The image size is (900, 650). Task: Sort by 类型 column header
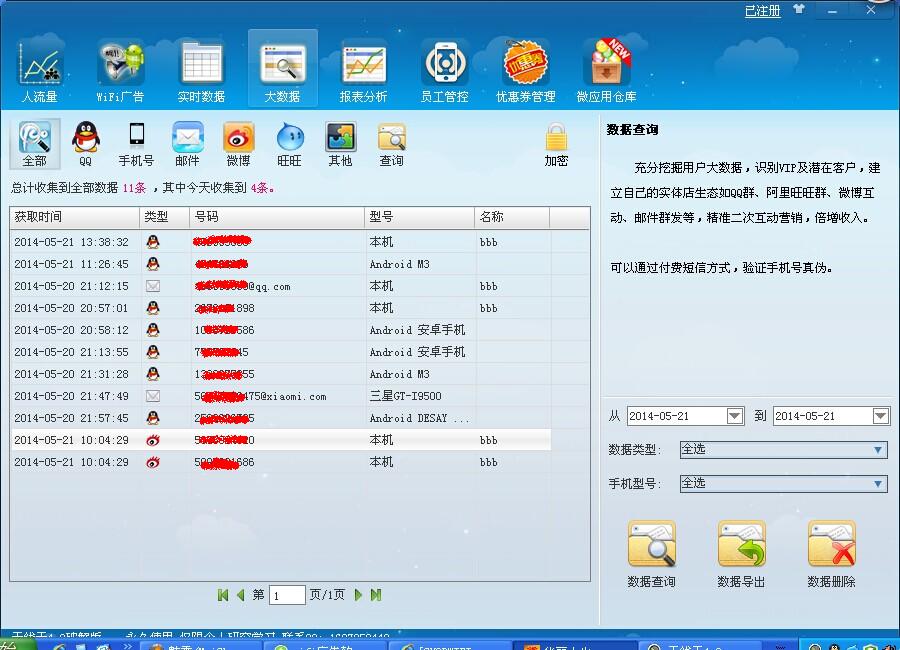[x=165, y=217]
